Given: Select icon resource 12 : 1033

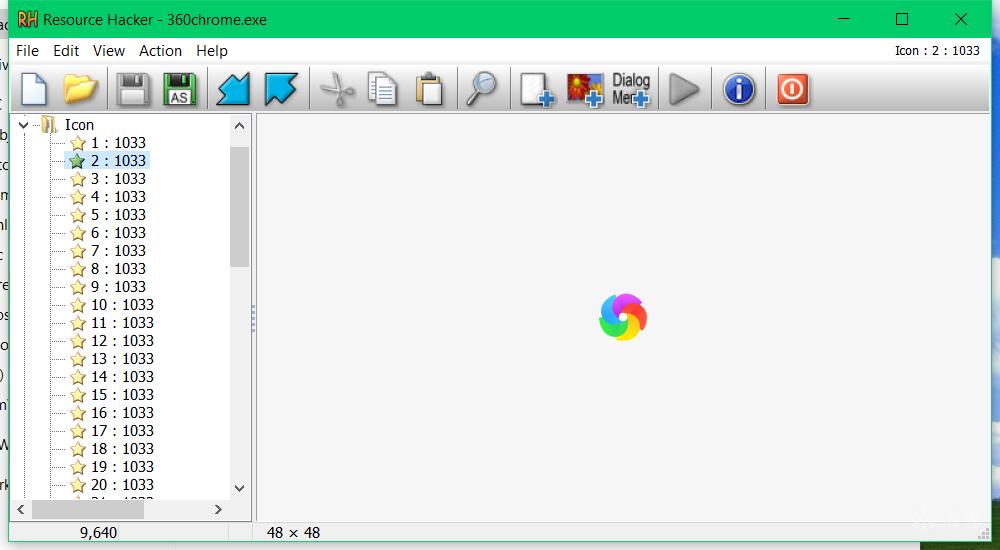Looking at the screenshot, I should [x=122, y=341].
